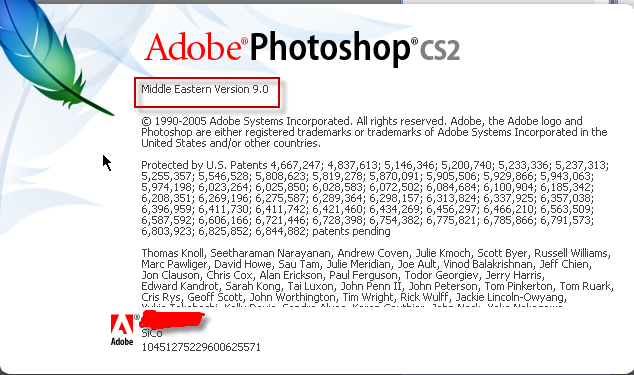Viewport: 634px width, 375px height.
Task: Click the registered trademark symbol after Adobe
Action: [244, 41]
